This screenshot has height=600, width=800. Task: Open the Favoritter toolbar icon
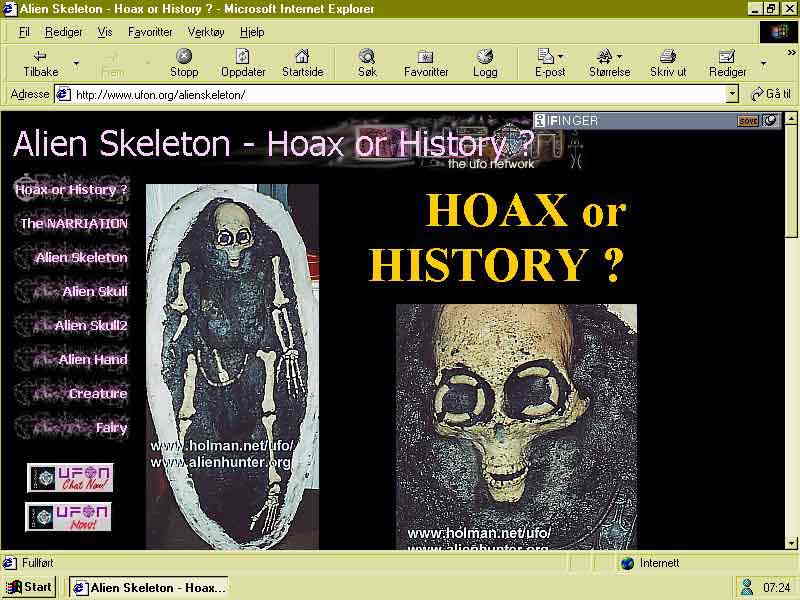tap(426, 56)
